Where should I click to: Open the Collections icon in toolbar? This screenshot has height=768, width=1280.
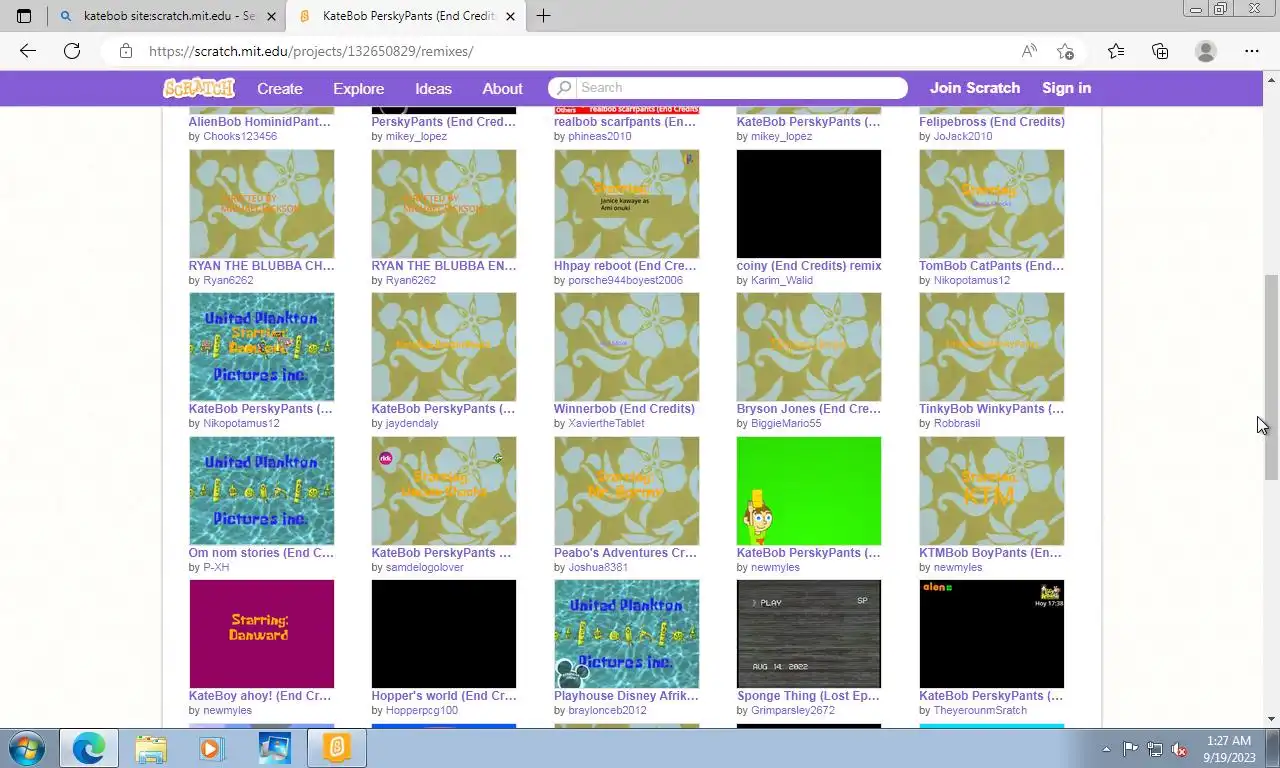1160,51
